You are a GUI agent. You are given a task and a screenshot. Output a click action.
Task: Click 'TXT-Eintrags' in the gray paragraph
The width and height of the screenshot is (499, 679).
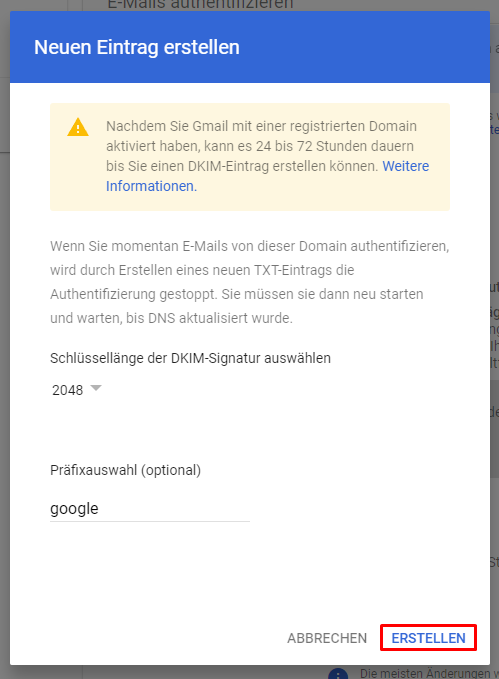(294, 270)
